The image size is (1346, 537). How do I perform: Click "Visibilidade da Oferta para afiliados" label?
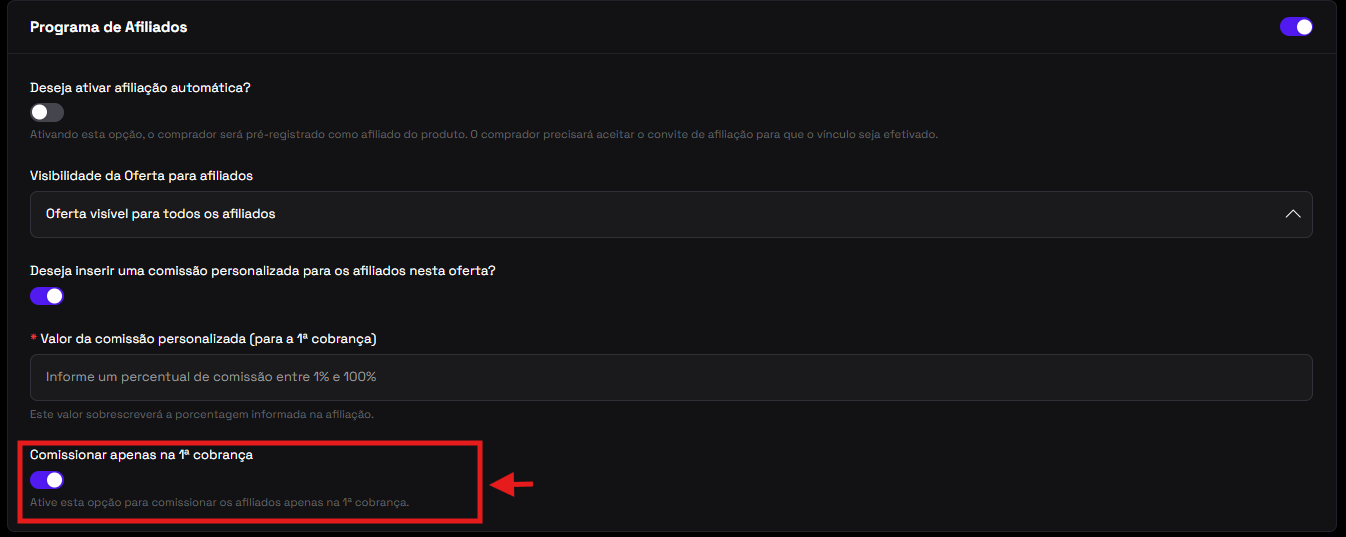(141, 175)
